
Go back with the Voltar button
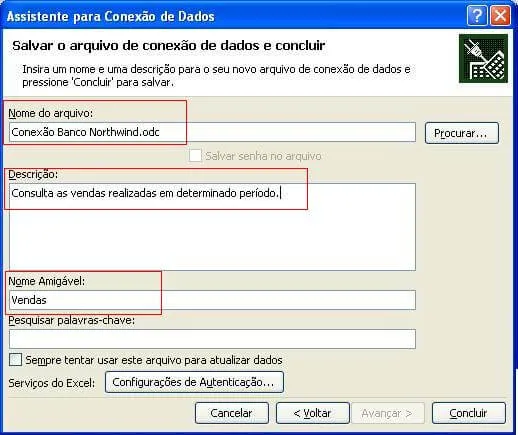[313, 413]
